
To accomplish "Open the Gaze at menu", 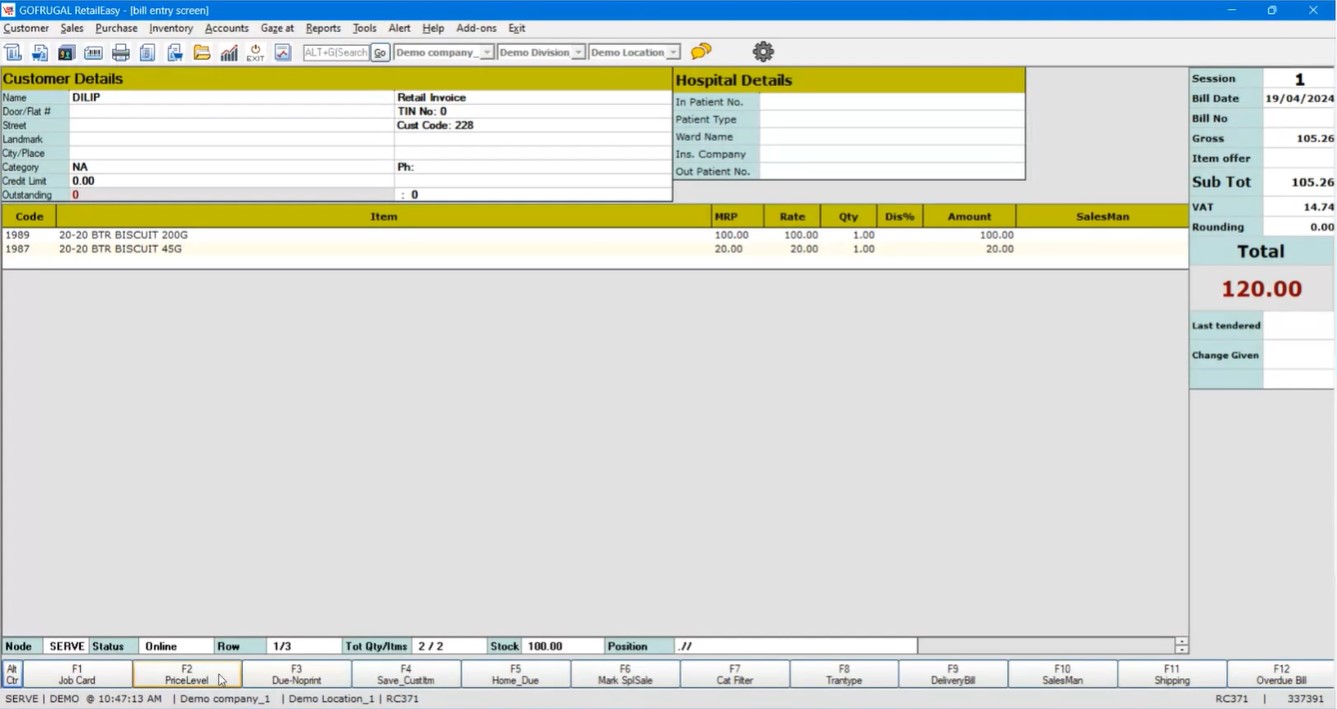I will (x=277, y=28).
